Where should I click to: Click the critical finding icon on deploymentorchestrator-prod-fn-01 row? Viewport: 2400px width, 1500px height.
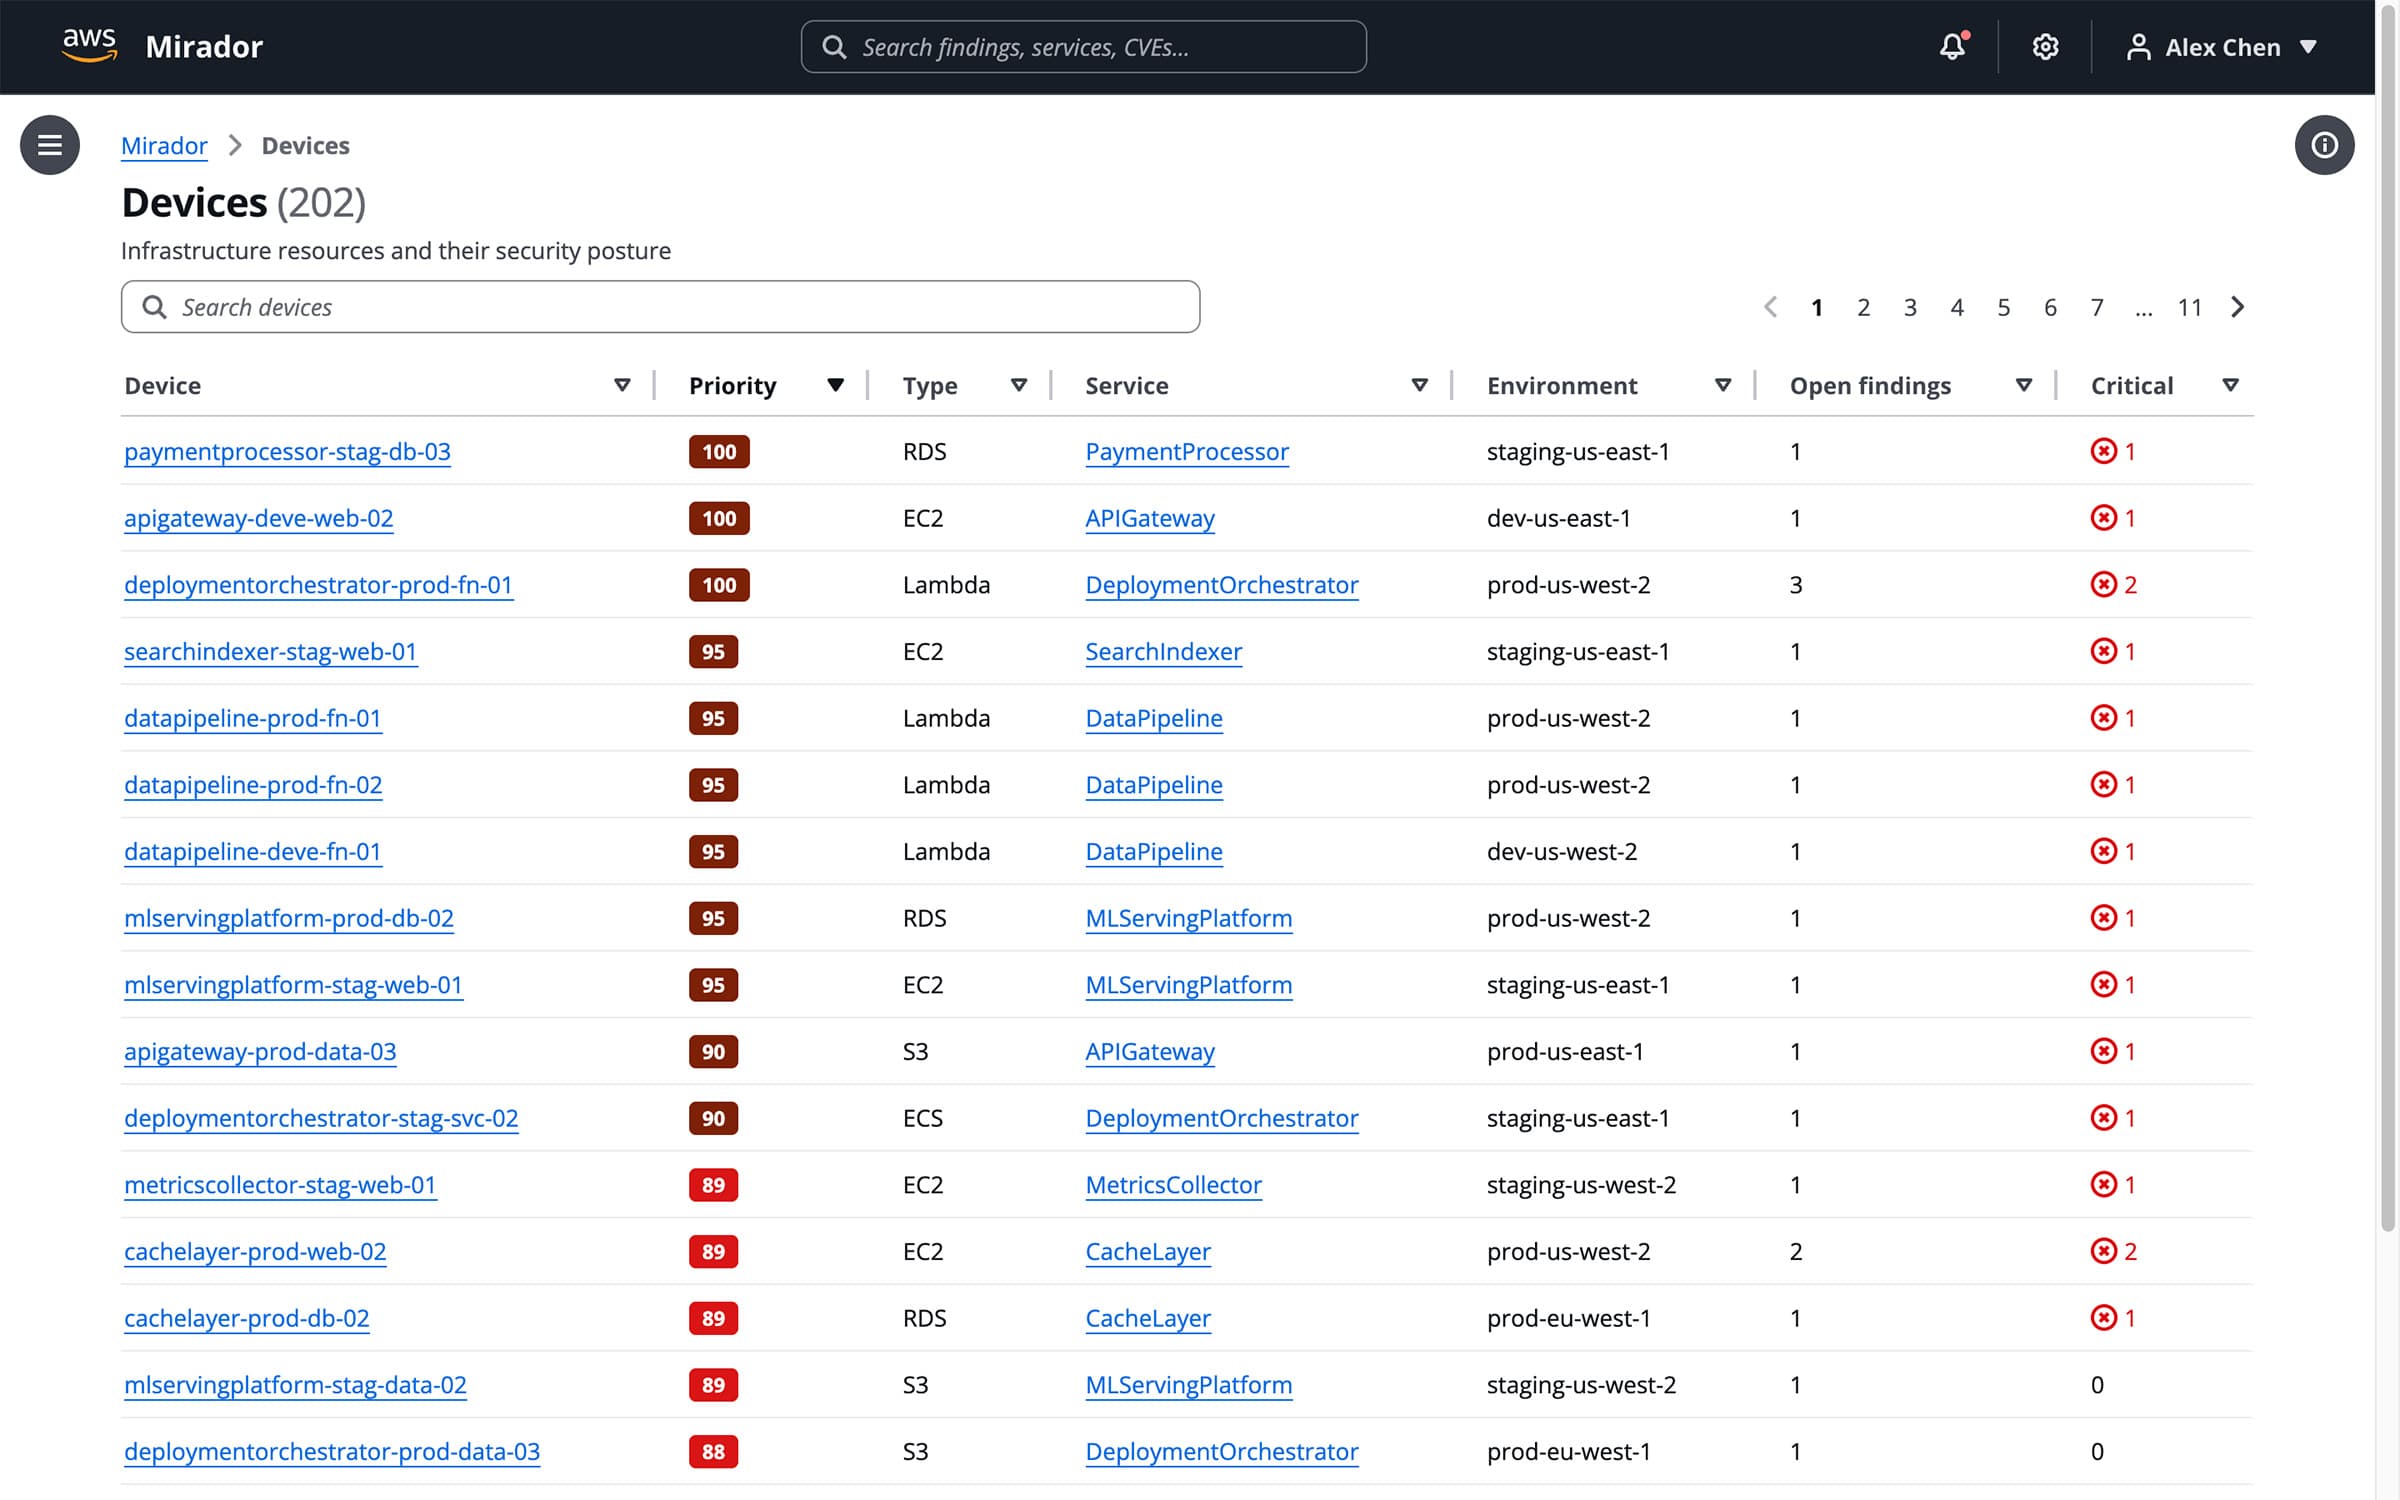tap(2103, 585)
